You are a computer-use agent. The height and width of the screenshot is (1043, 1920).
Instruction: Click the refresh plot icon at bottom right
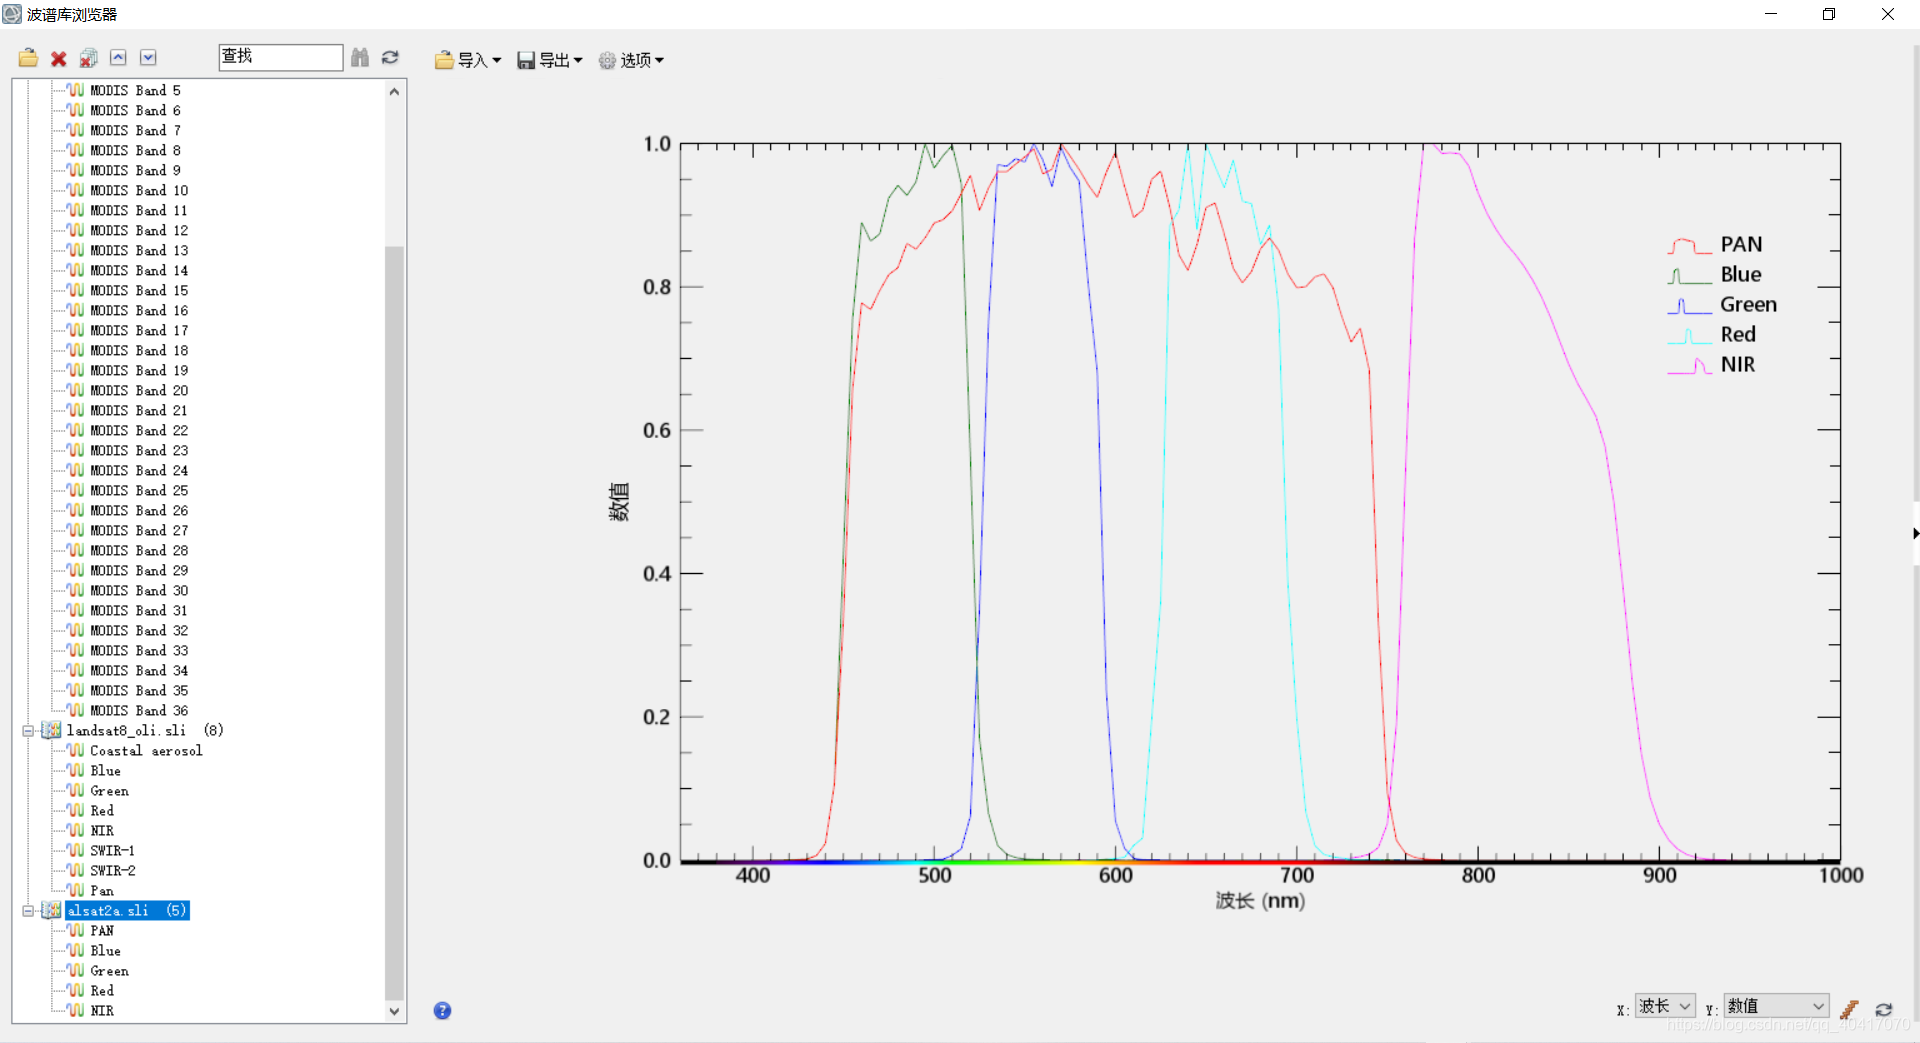1884,1009
